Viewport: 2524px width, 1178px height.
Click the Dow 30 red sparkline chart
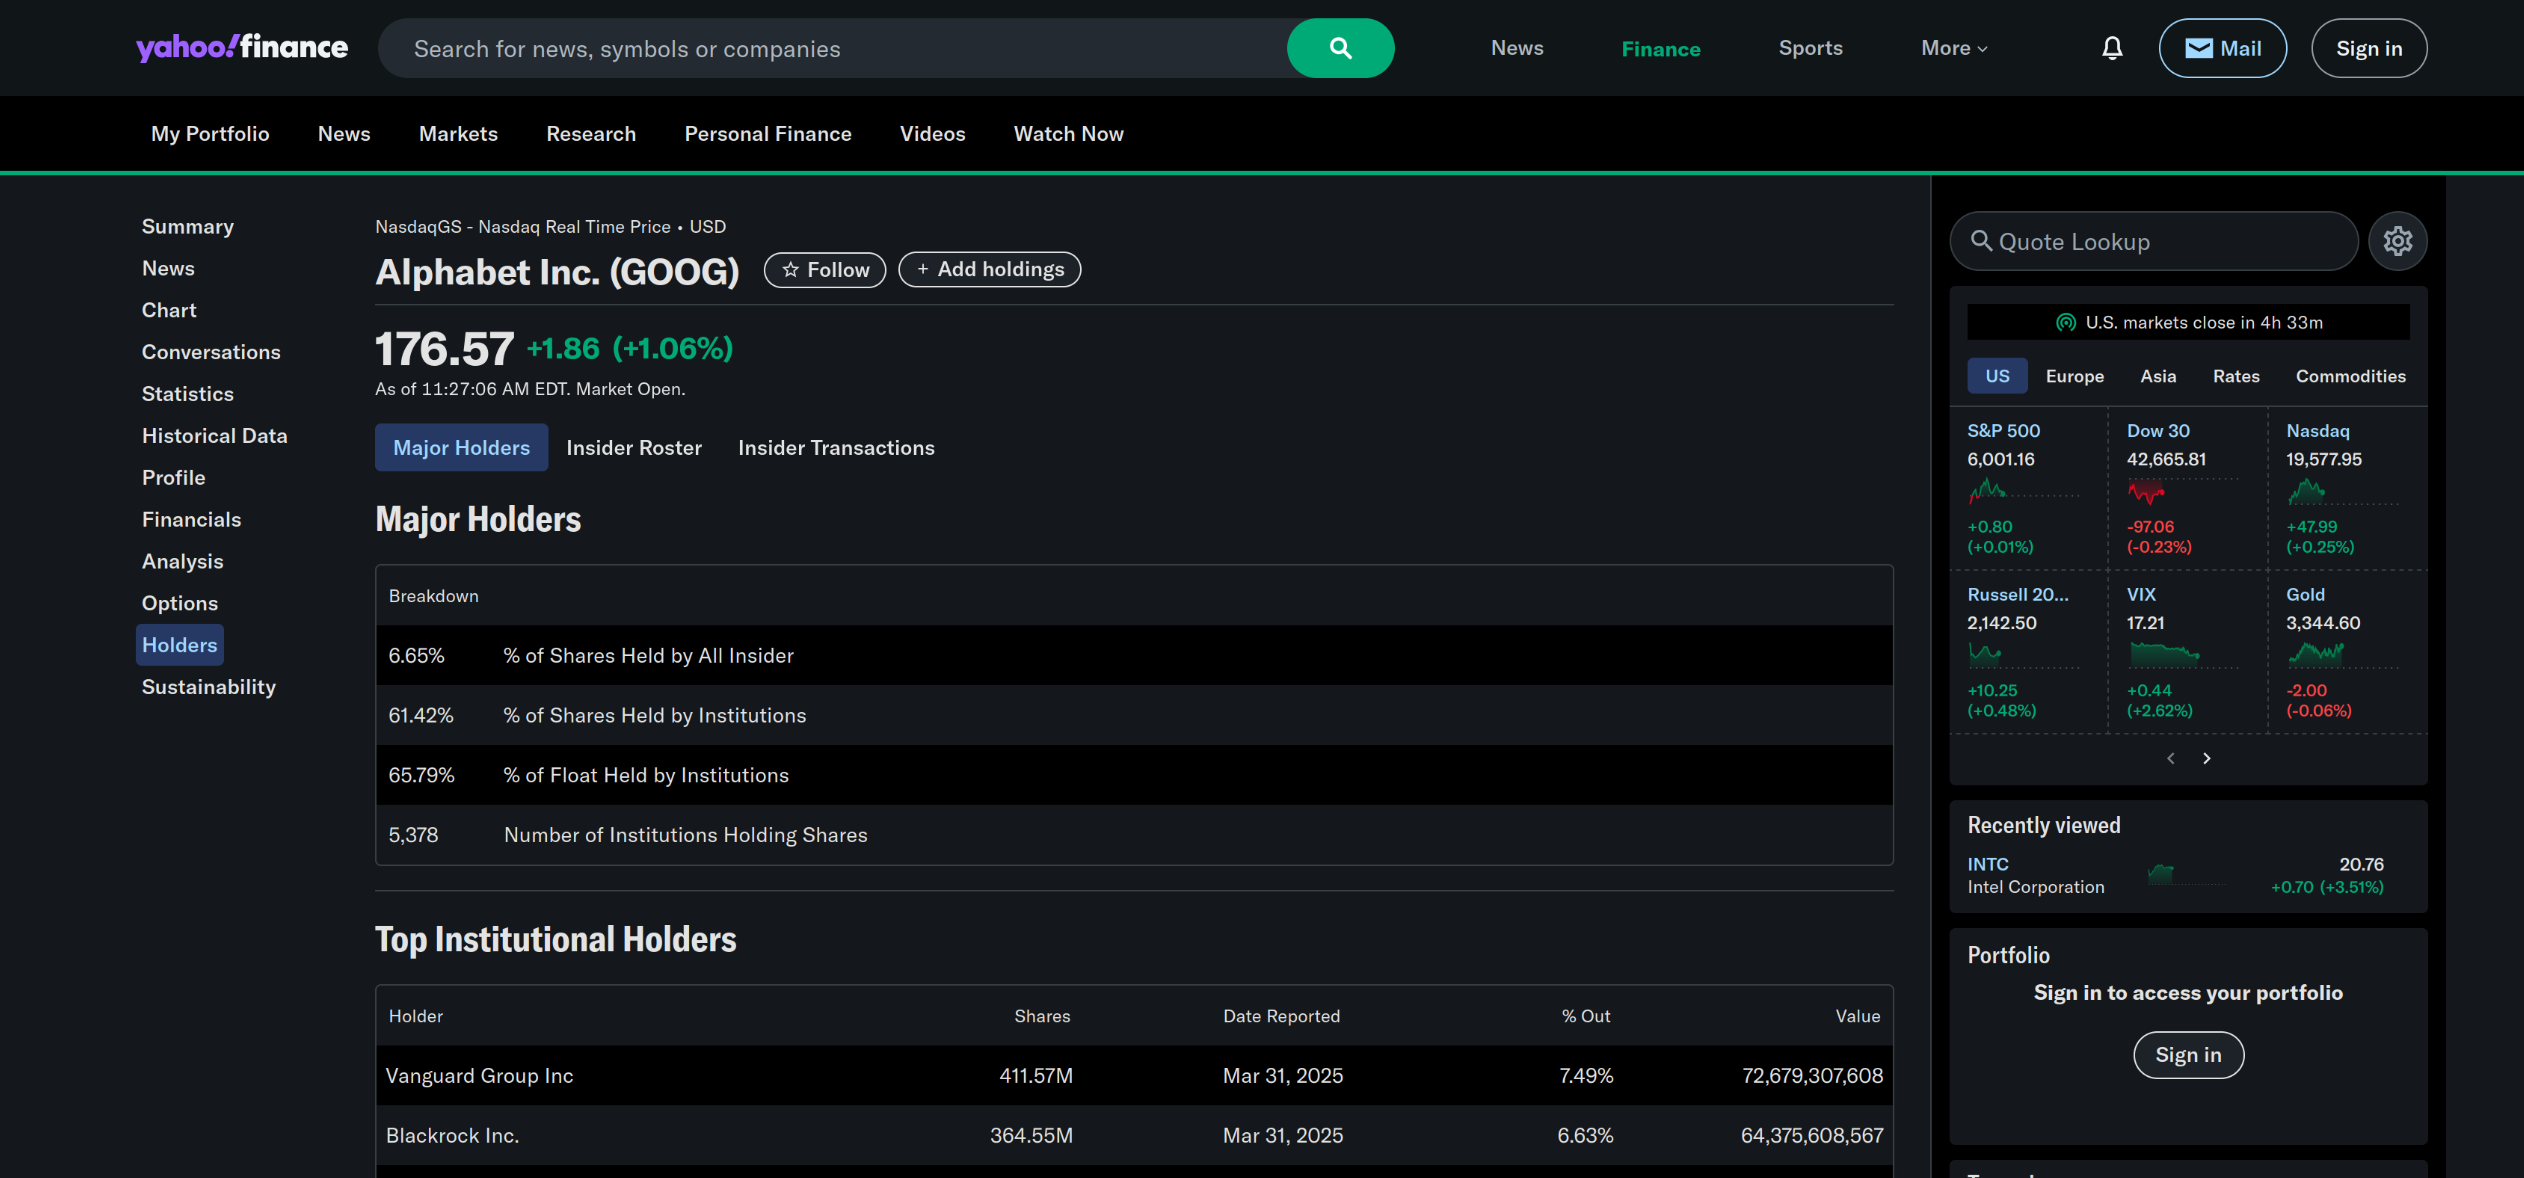[x=2182, y=491]
